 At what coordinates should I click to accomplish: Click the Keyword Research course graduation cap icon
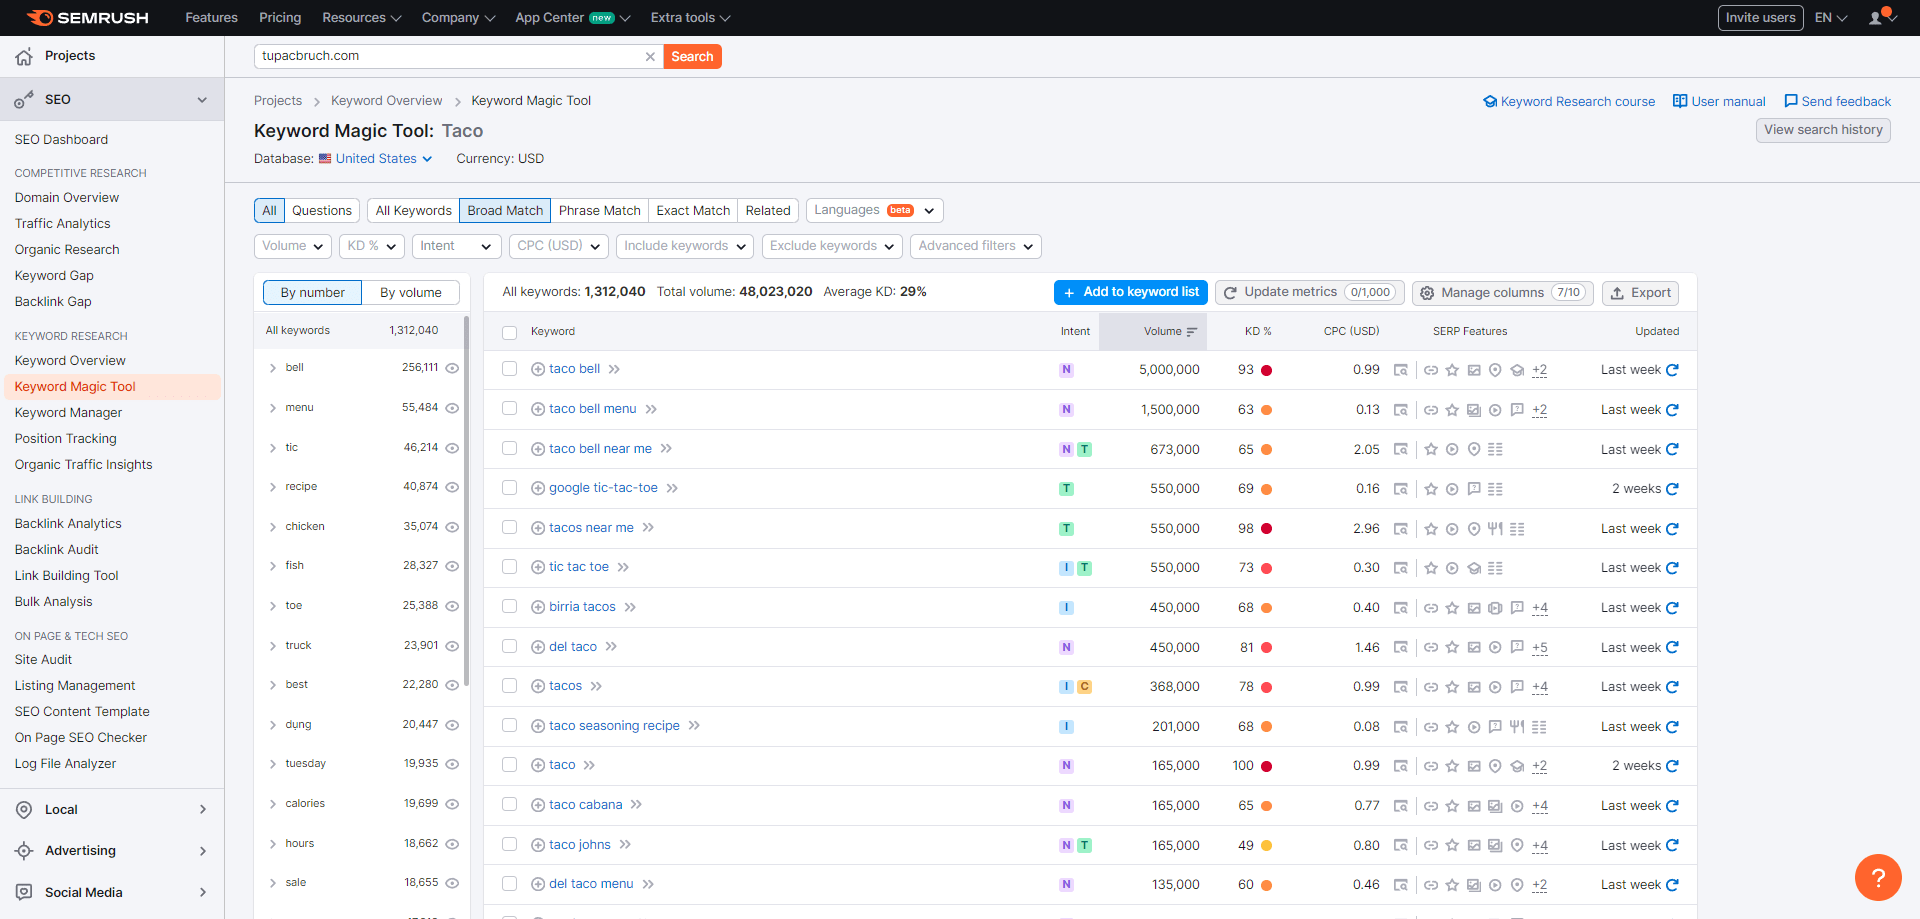[1490, 101]
